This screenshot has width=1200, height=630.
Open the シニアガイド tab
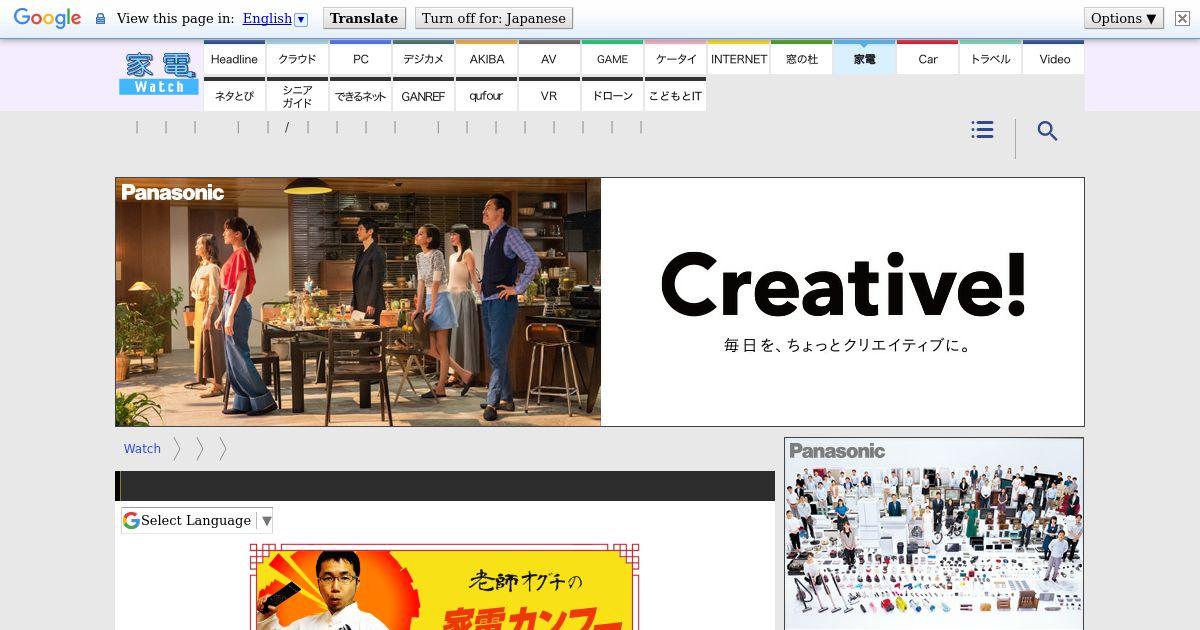tap(297, 95)
